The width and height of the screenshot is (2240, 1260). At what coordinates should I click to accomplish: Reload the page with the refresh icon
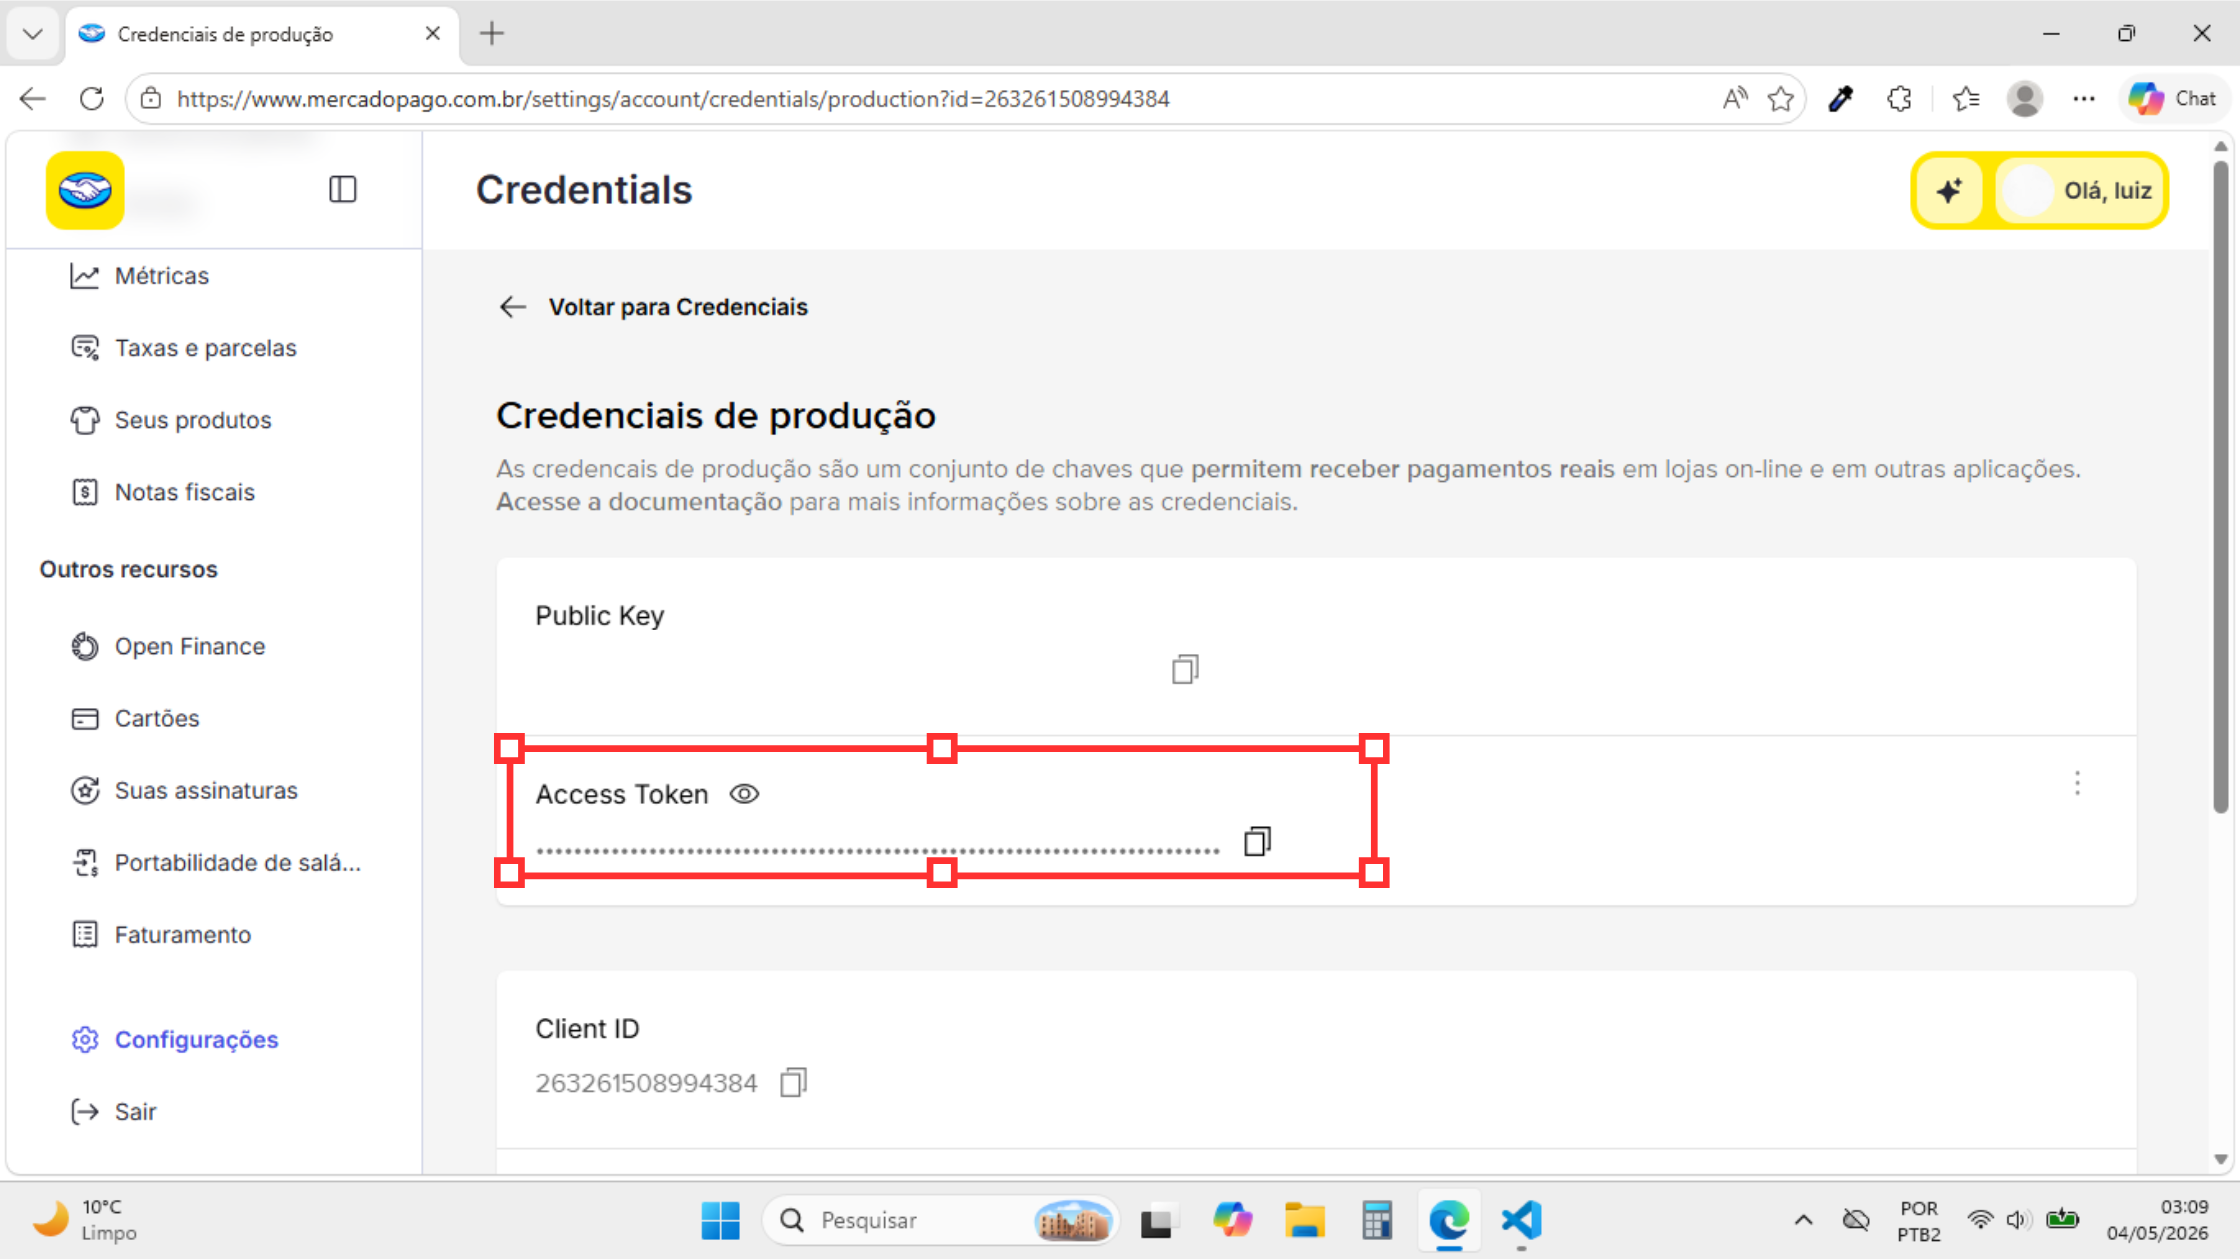click(x=92, y=98)
